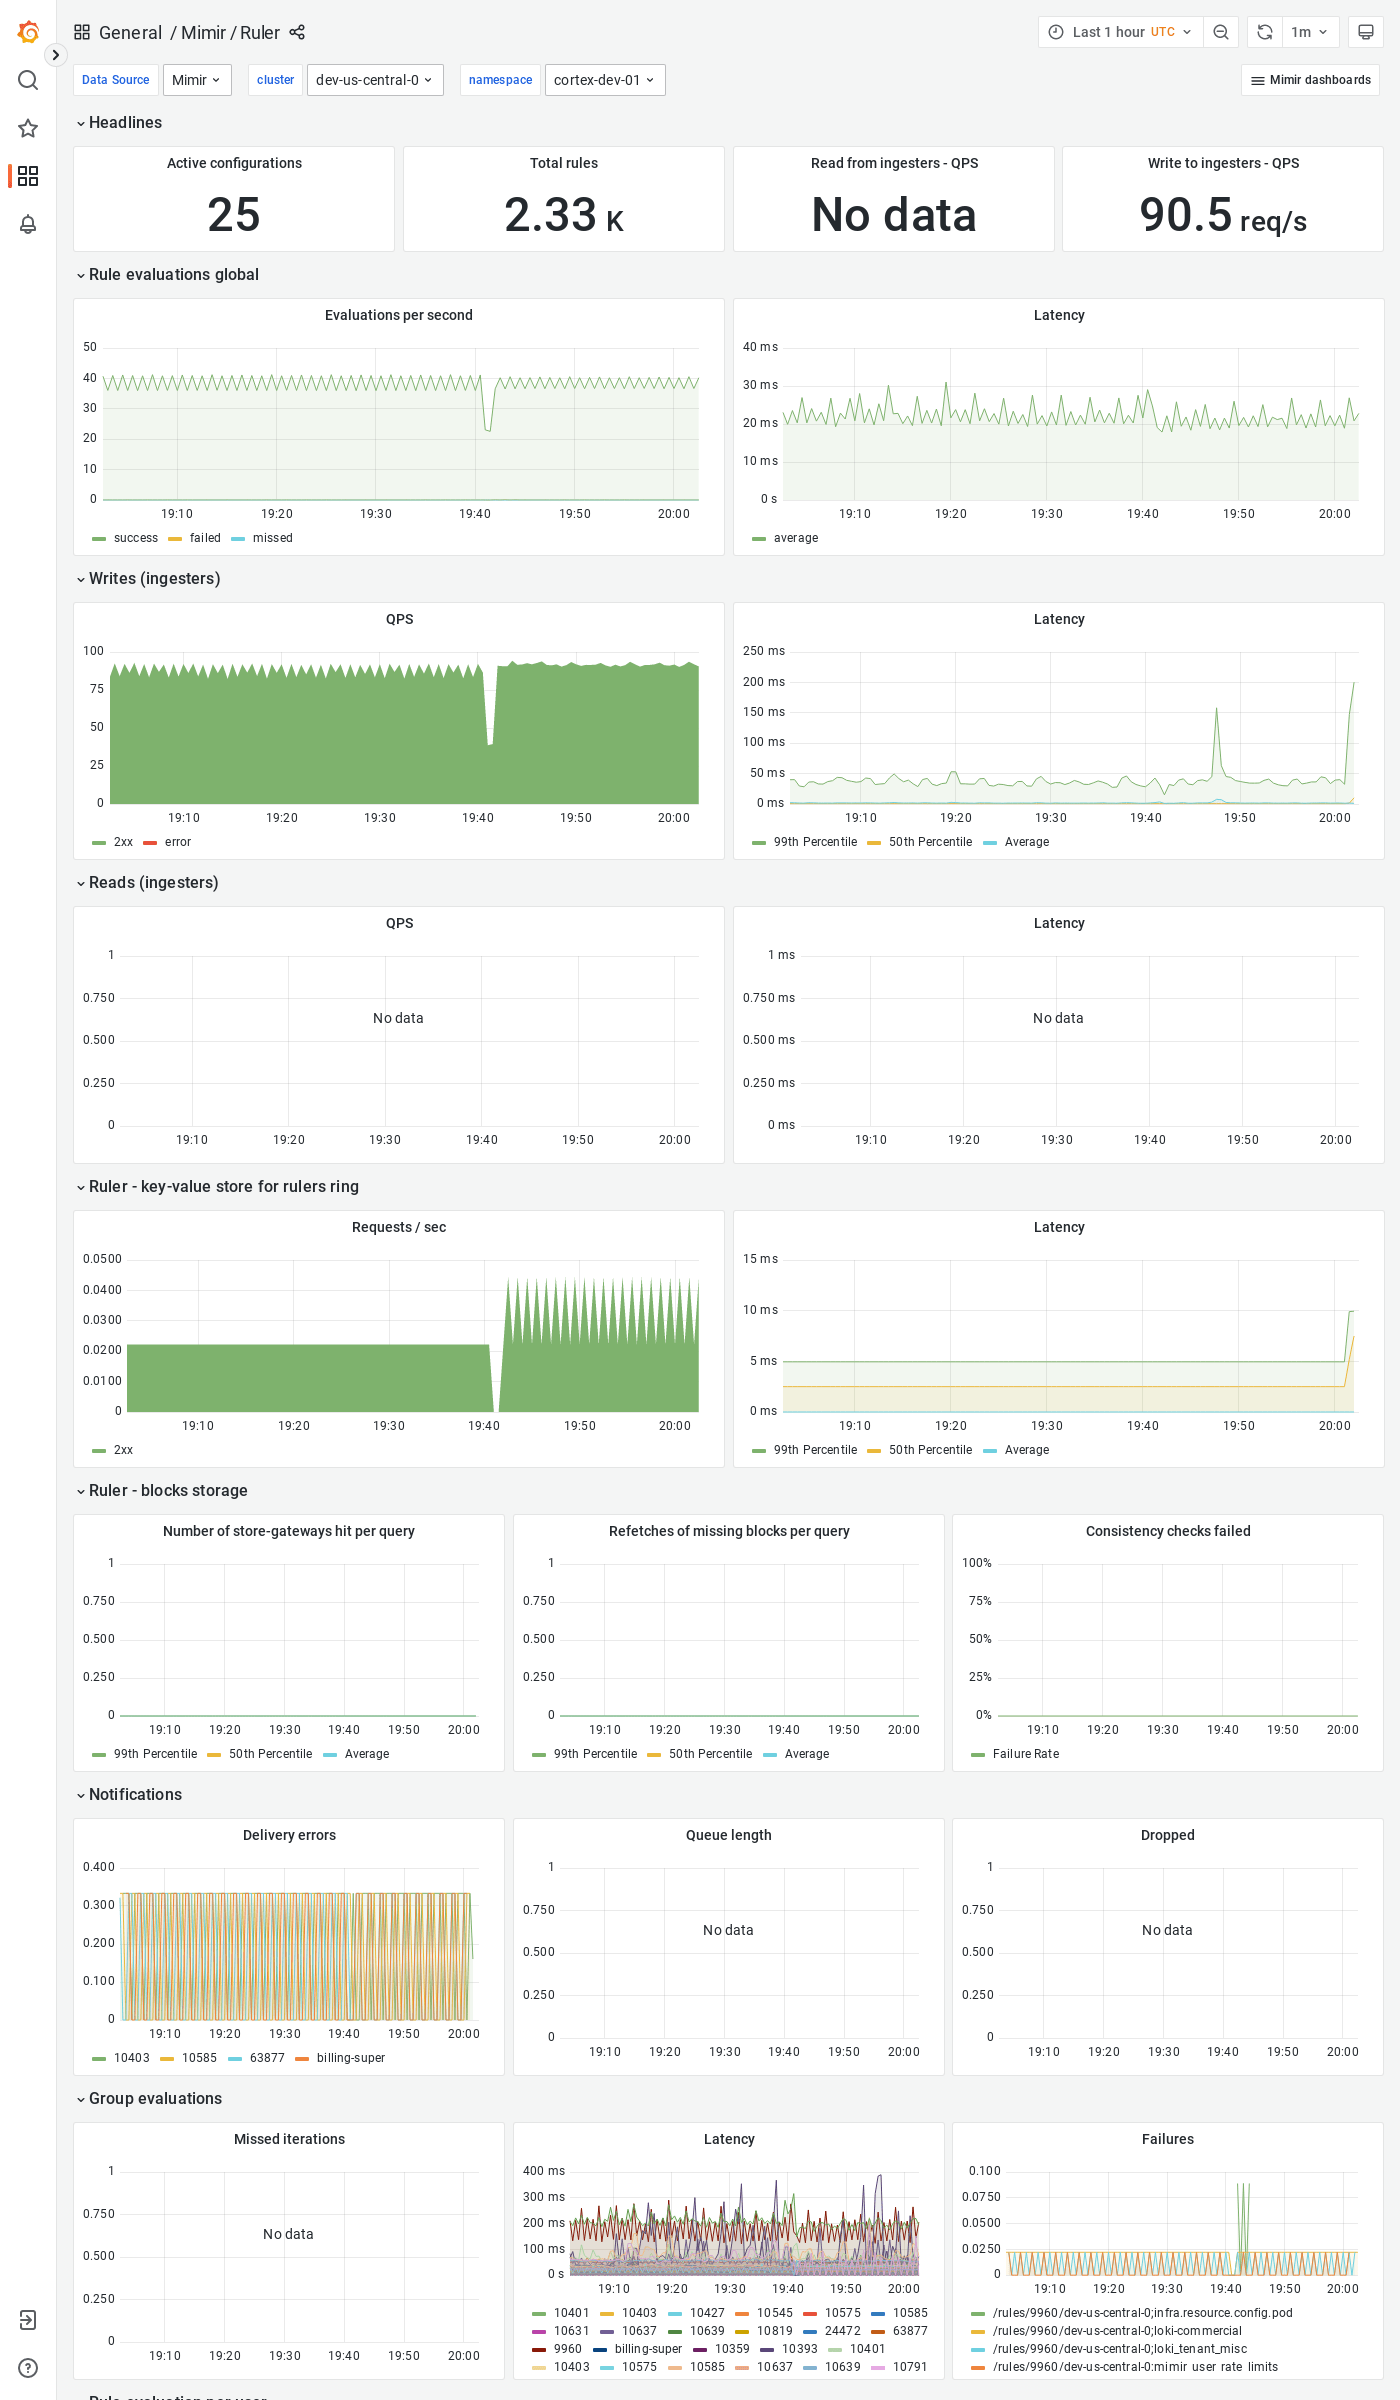Toggle success series in Evaluations legend

tap(135, 538)
